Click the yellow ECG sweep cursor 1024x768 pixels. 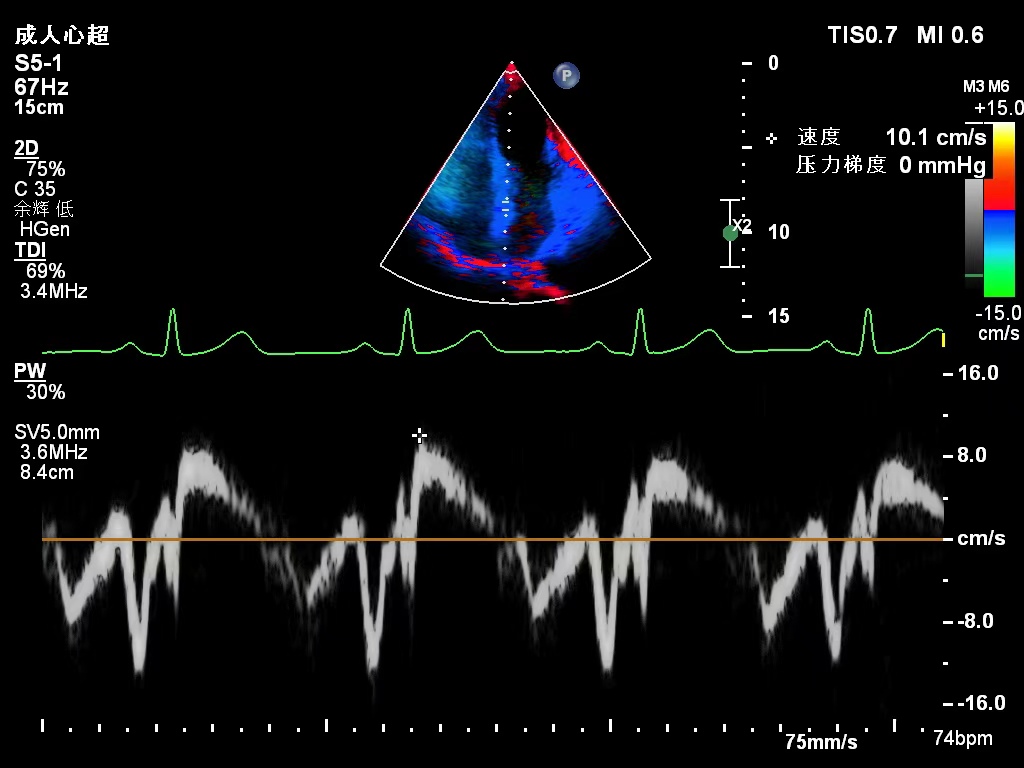click(x=943, y=340)
